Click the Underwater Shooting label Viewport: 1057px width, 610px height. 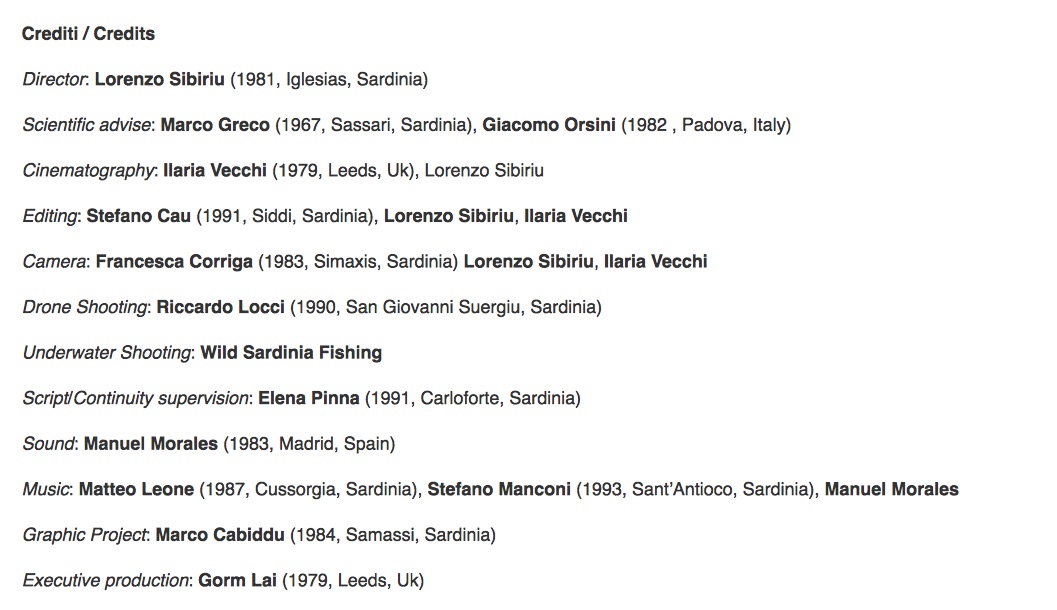107,353
